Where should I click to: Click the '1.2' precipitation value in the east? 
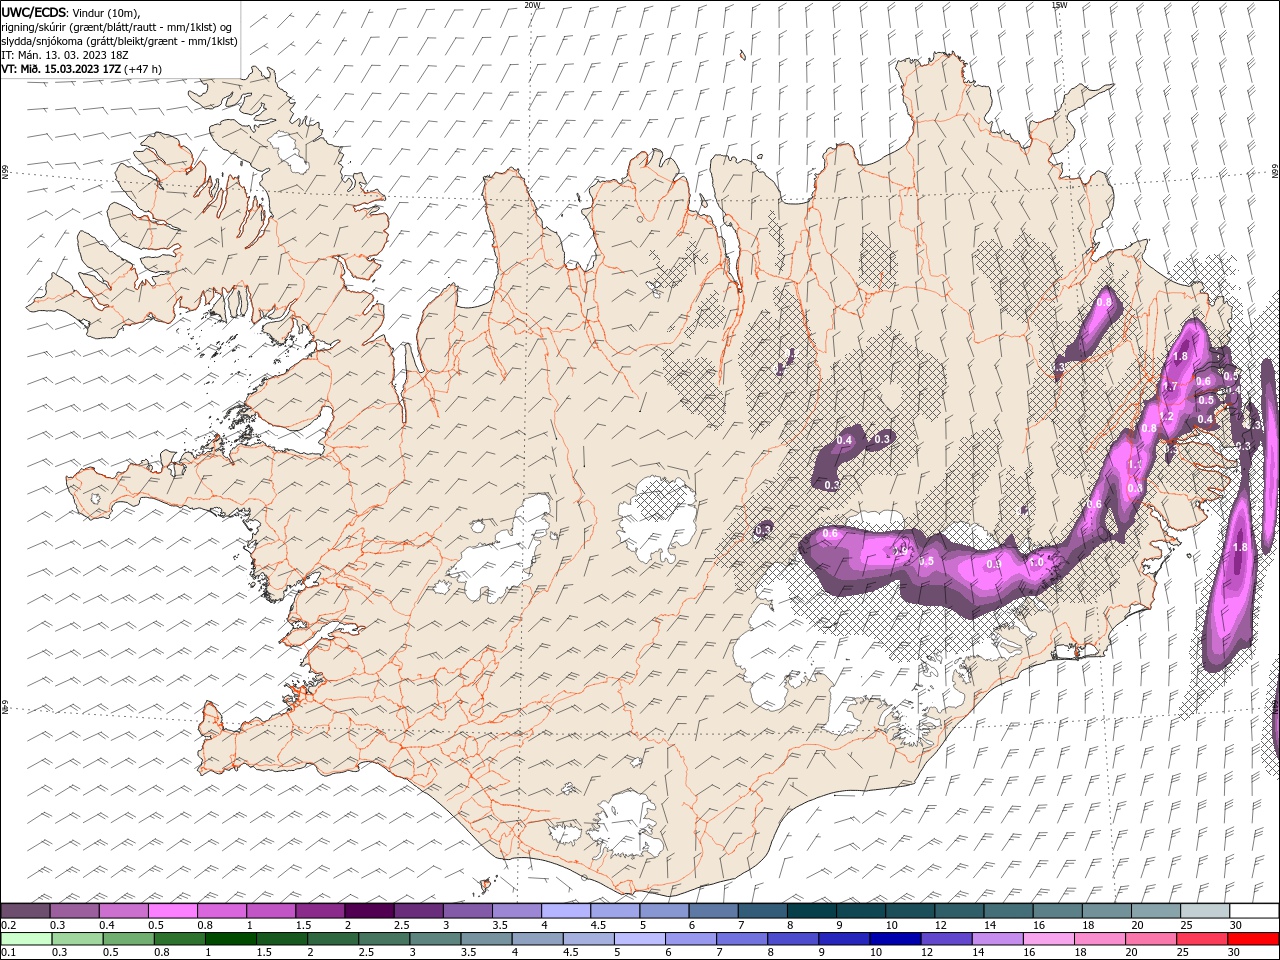(x=1165, y=416)
